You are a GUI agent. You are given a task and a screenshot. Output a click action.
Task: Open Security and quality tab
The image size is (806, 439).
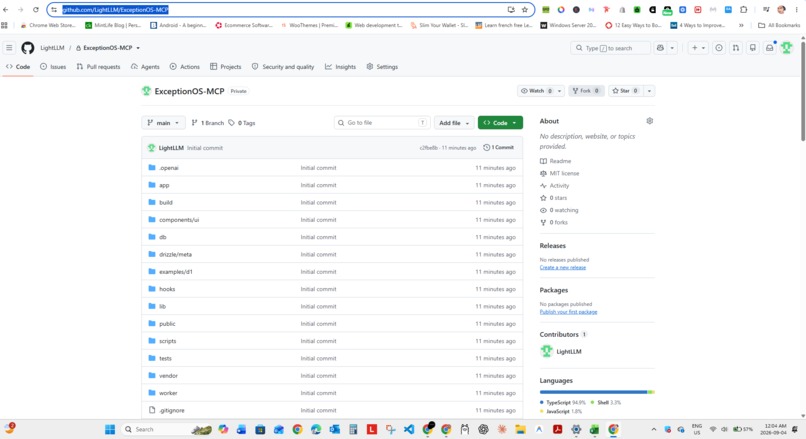283,67
